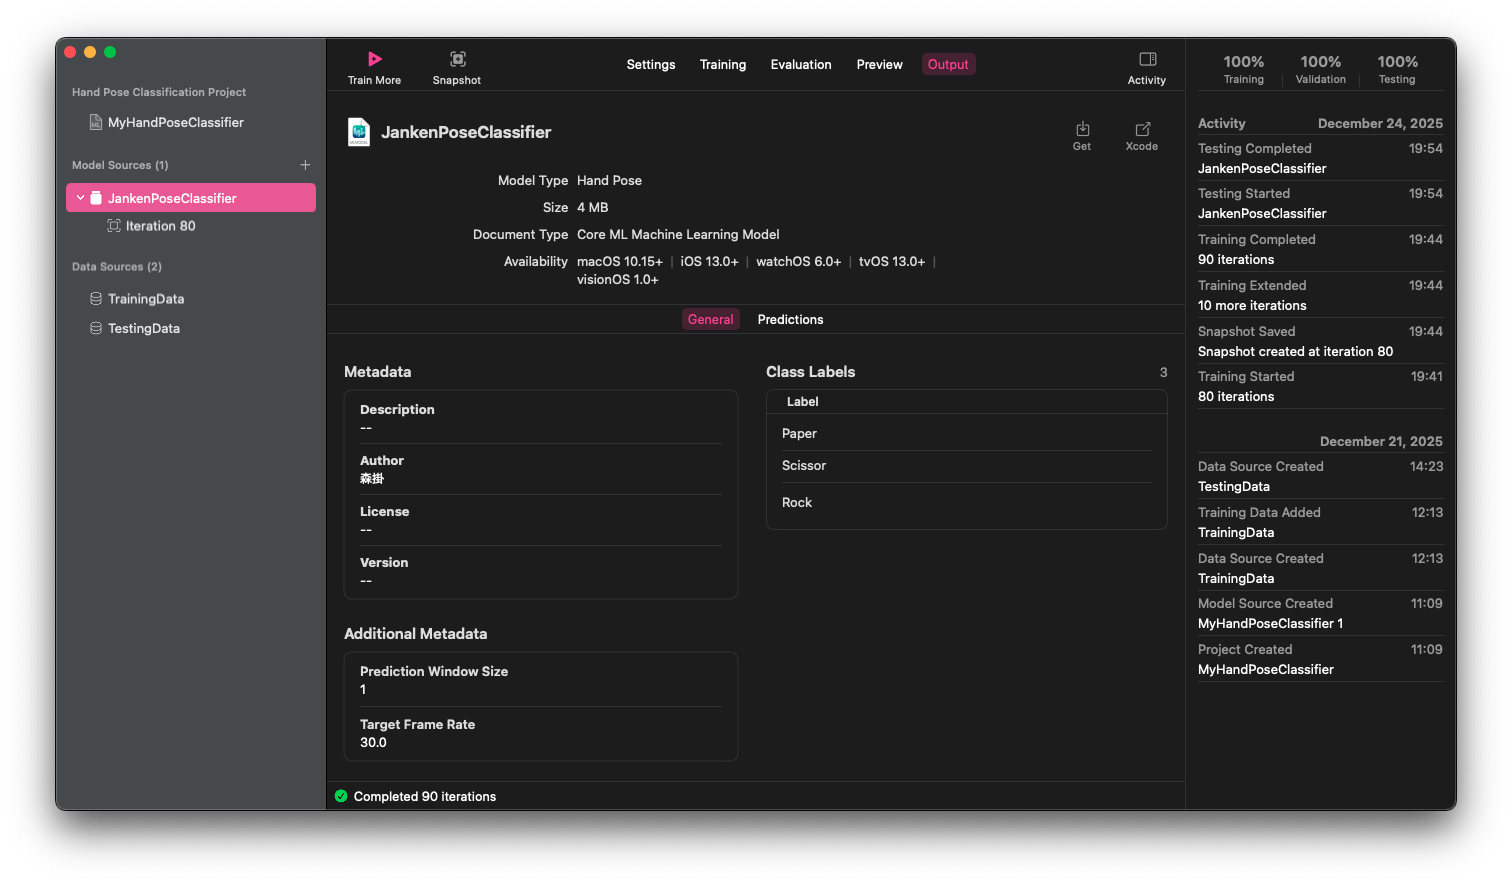Select the Rock class label row
The height and width of the screenshot is (884, 1512).
point(967,502)
